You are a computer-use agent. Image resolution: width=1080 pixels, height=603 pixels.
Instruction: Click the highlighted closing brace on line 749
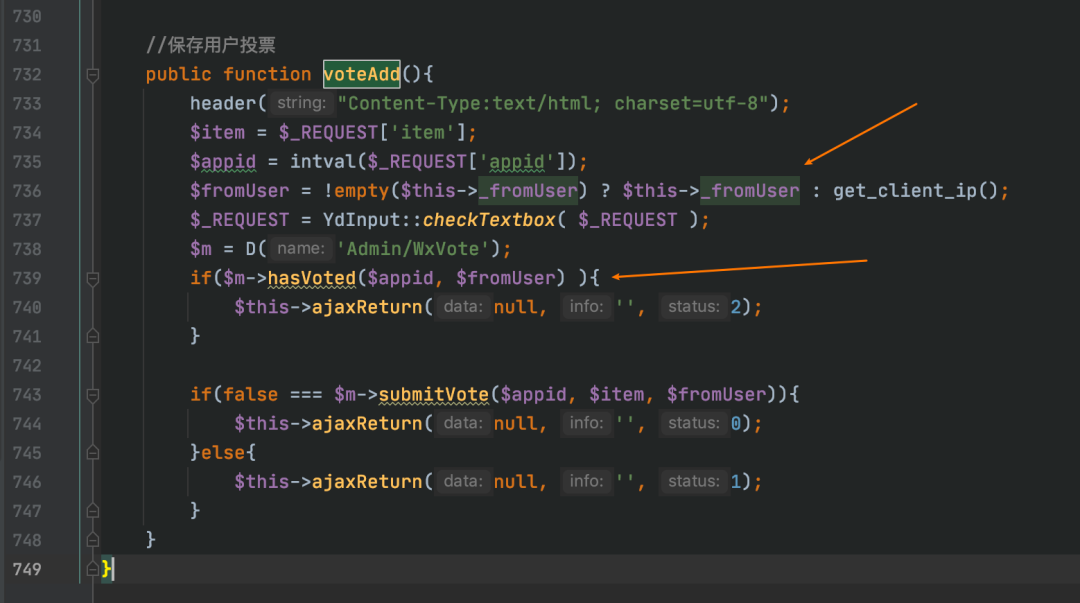pyautogui.click(x=107, y=568)
